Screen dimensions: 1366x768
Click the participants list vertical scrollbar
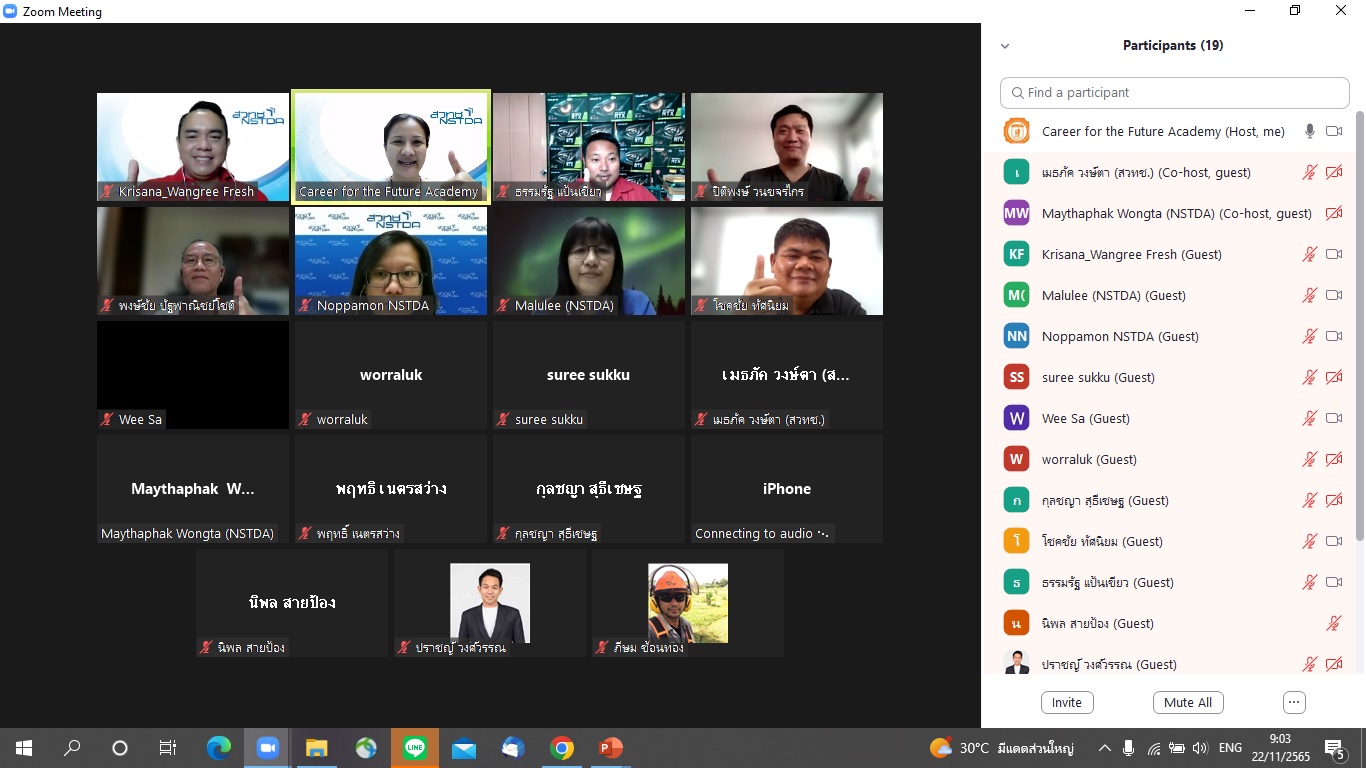pyautogui.click(x=1358, y=330)
